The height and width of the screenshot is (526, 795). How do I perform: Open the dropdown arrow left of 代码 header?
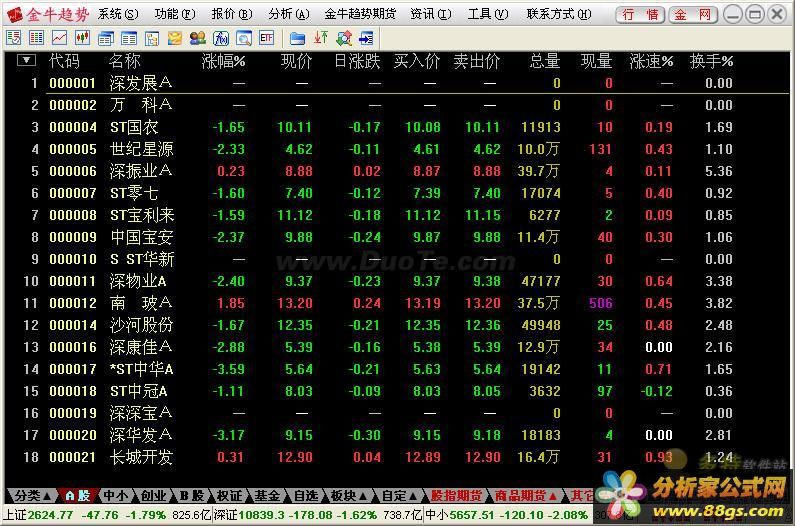pyautogui.click(x=26, y=60)
